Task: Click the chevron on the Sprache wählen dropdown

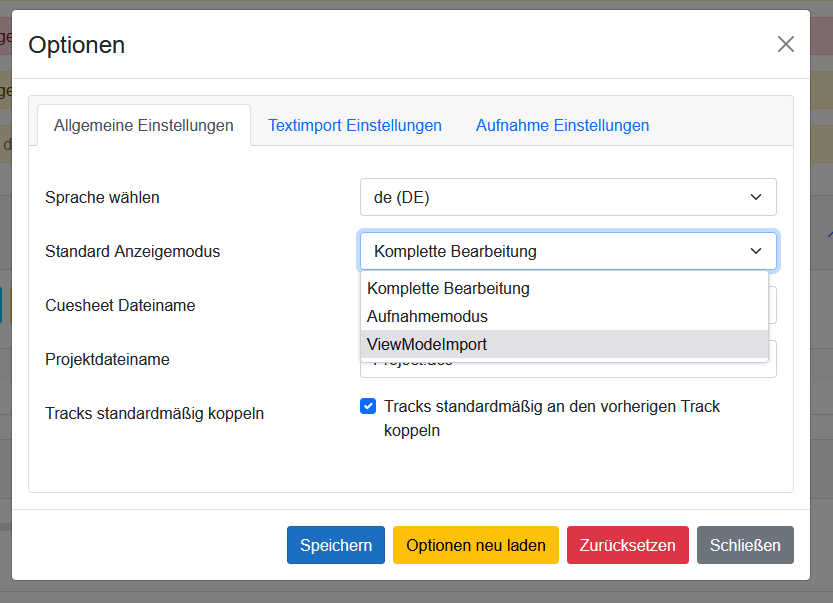Action: pyautogui.click(x=756, y=197)
